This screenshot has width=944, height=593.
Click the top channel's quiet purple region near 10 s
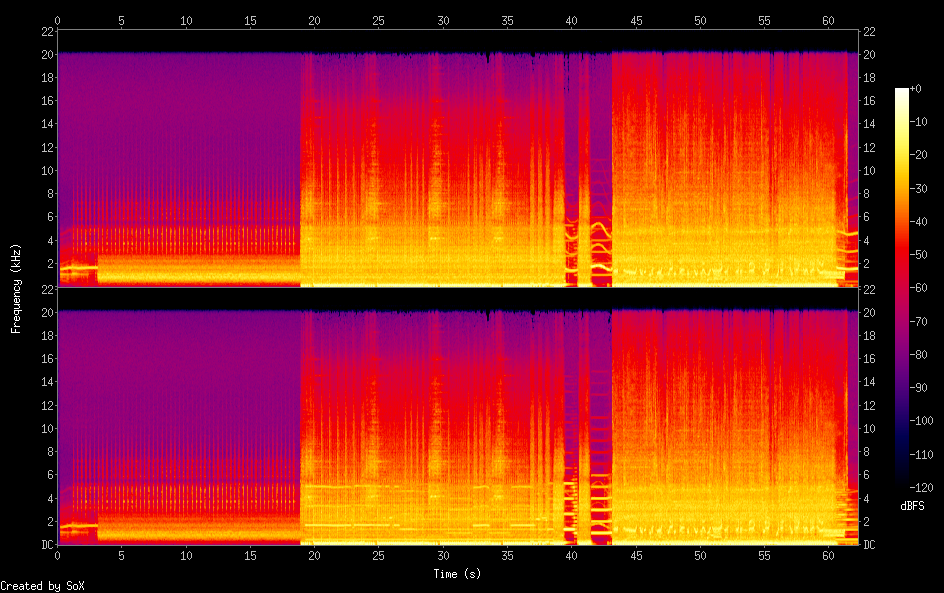tap(186, 130)
